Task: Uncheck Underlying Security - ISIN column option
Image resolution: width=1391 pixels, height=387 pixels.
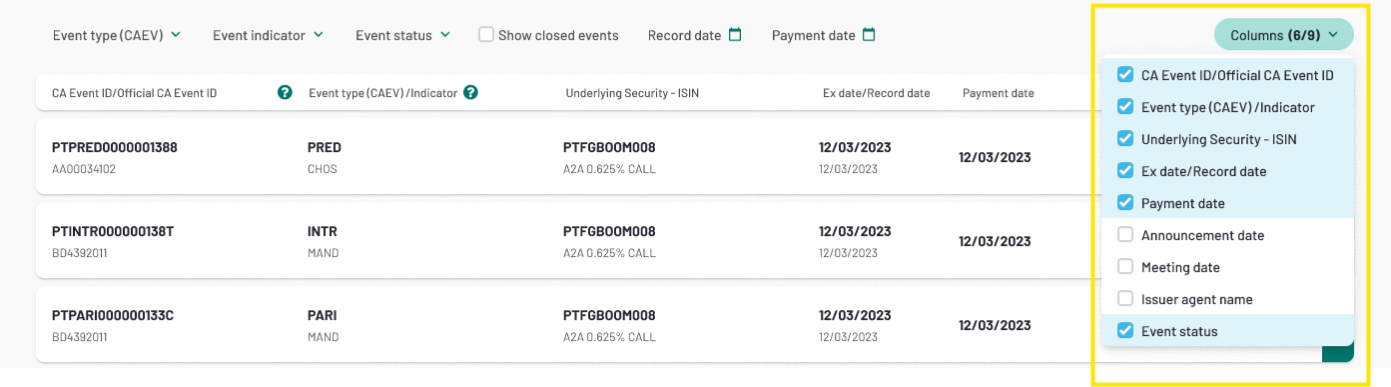Action: pos(1125,139)
